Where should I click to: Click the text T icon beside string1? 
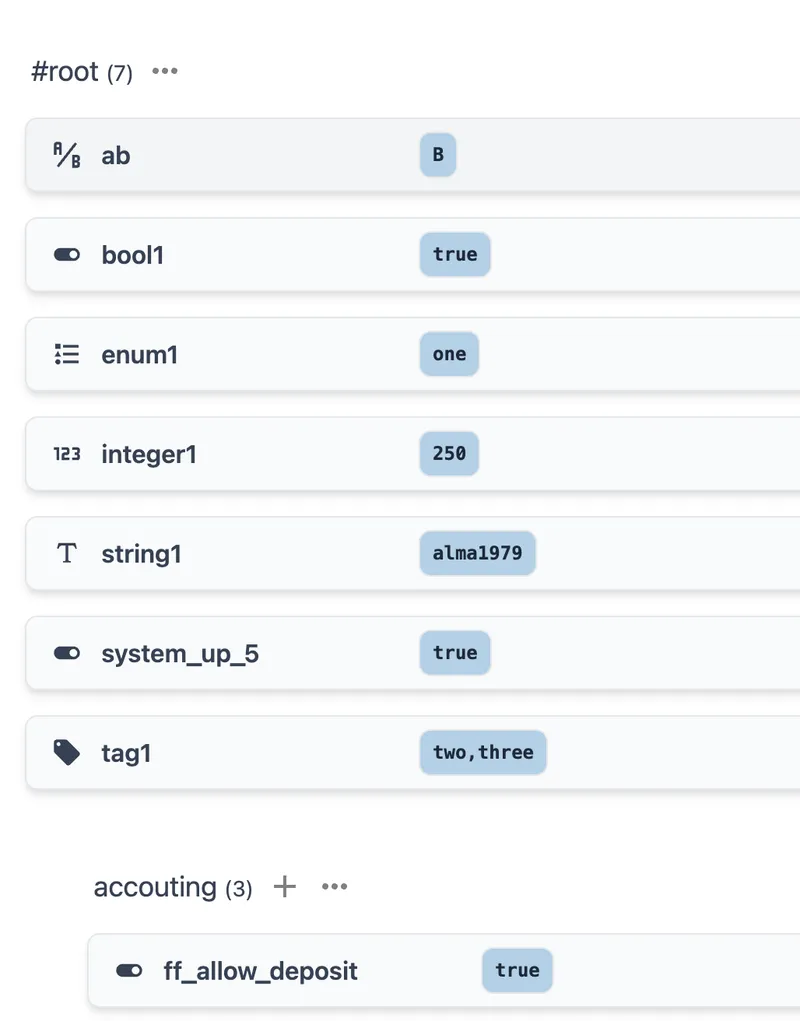[67, 554]
